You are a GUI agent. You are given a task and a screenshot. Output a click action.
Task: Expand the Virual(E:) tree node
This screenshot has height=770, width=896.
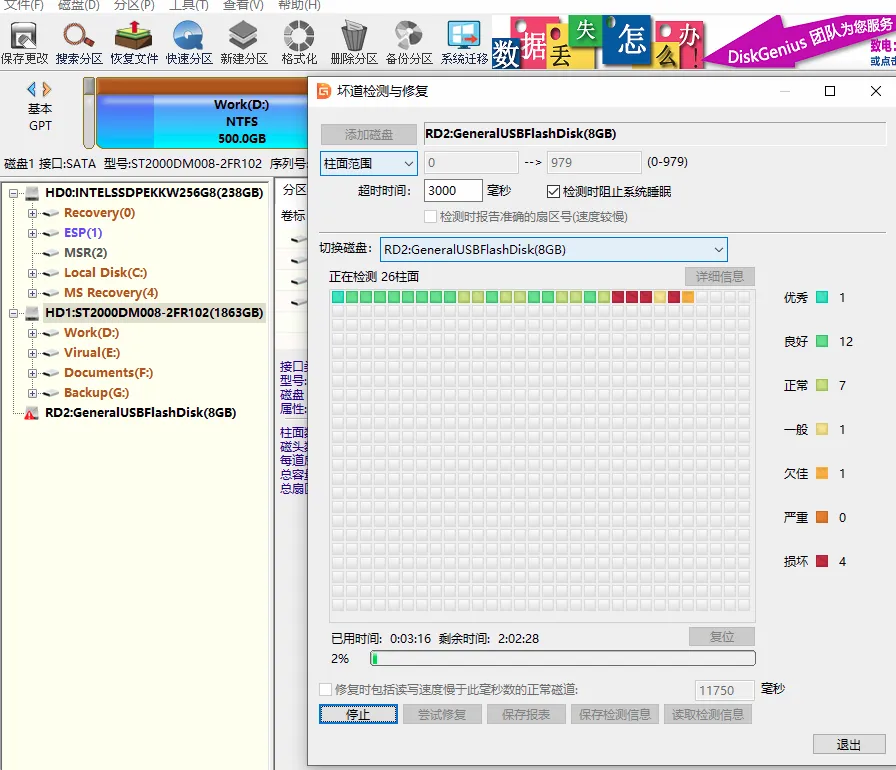(x=33, y=353)
